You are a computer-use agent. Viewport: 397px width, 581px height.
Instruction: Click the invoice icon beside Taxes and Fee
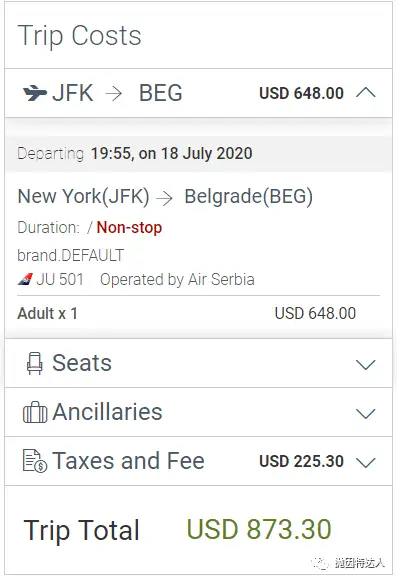pyautogui.click(x=35, y=461)
